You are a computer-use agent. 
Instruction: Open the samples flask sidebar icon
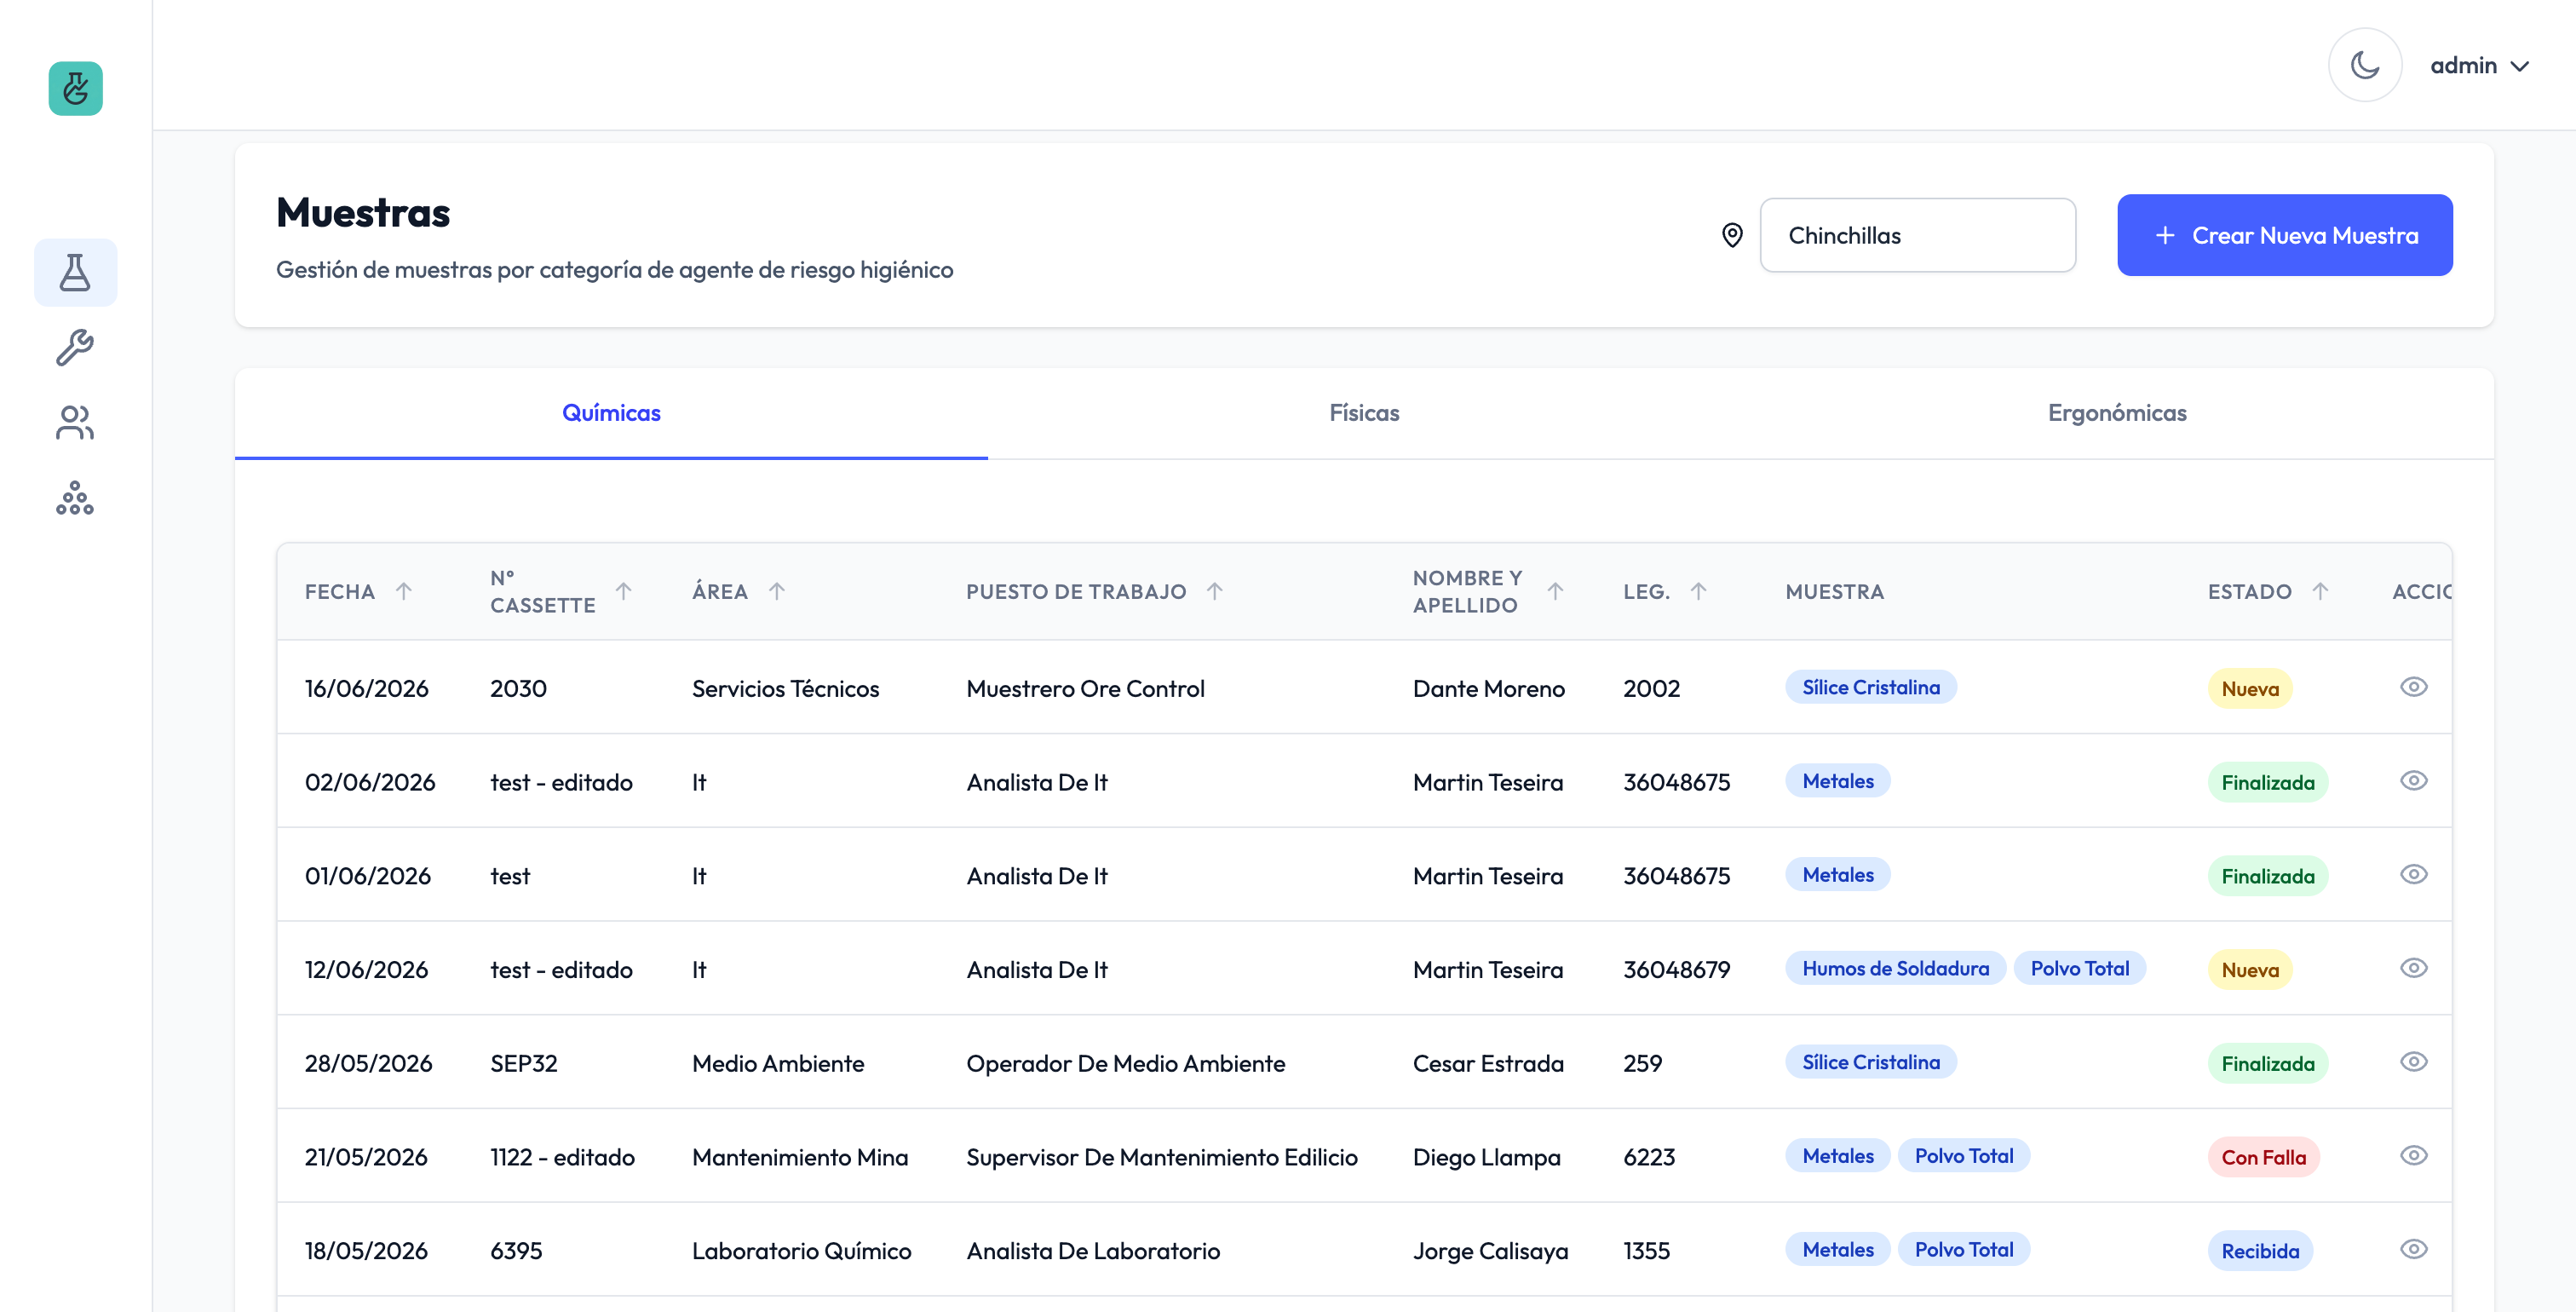pyautogui.click(x=75, y=272)
